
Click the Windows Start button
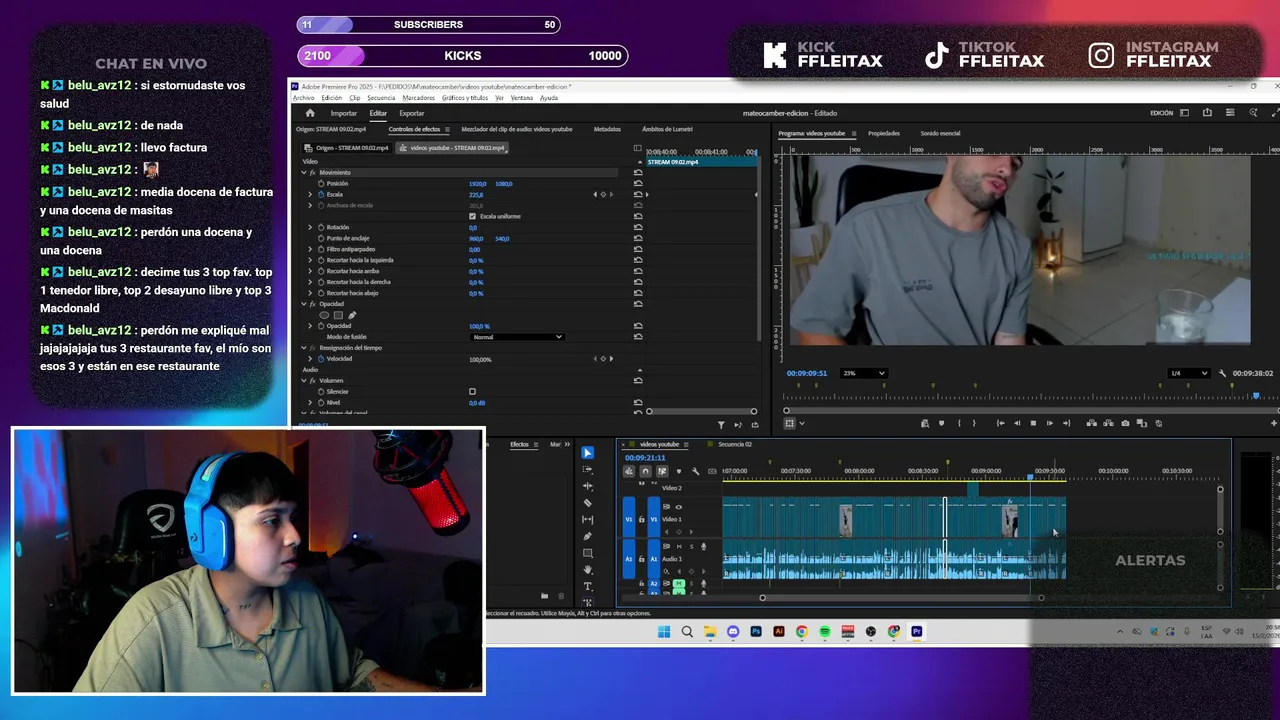(664, 632)
